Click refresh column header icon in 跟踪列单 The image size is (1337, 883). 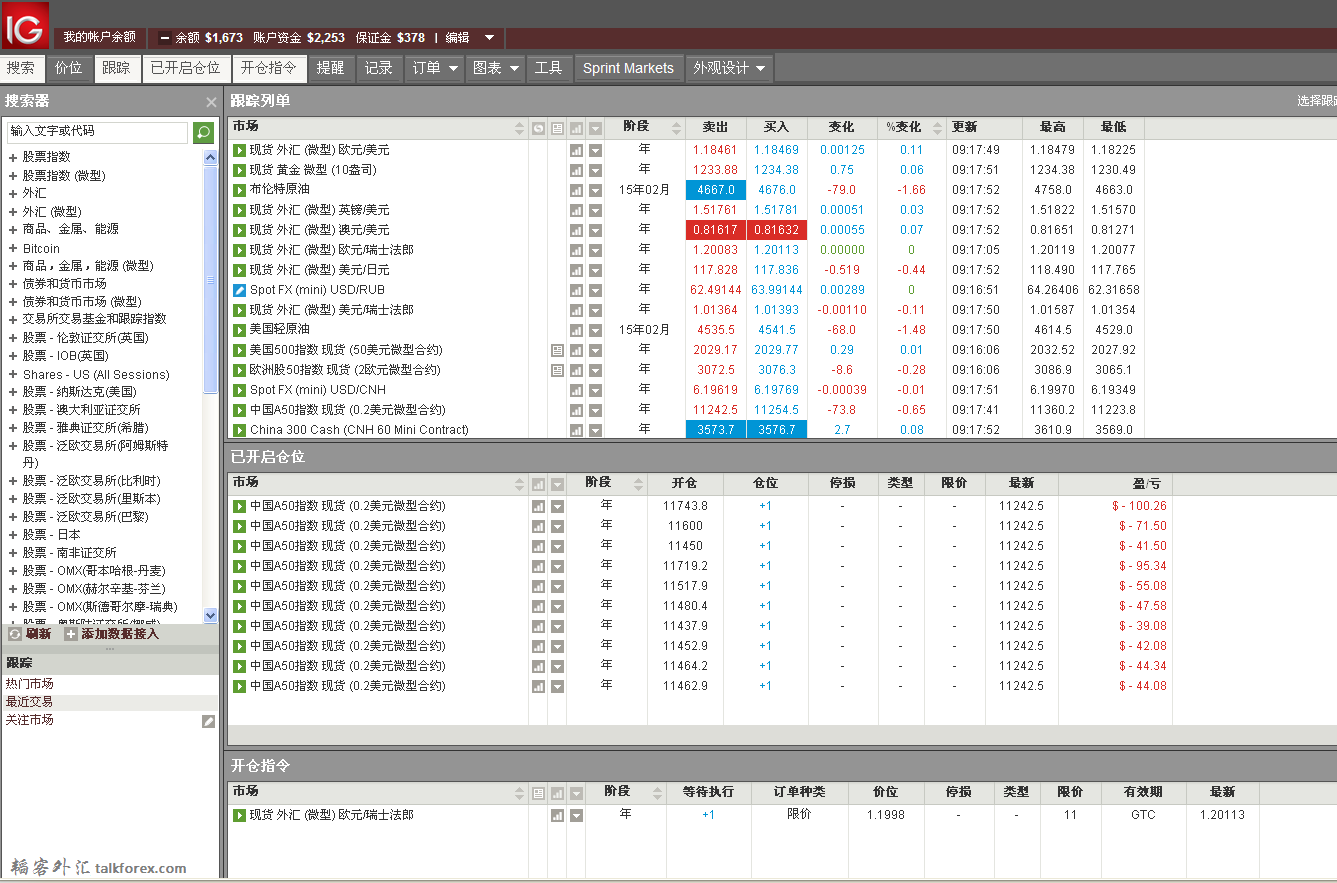pyautogui.click(x=538, y=128)
